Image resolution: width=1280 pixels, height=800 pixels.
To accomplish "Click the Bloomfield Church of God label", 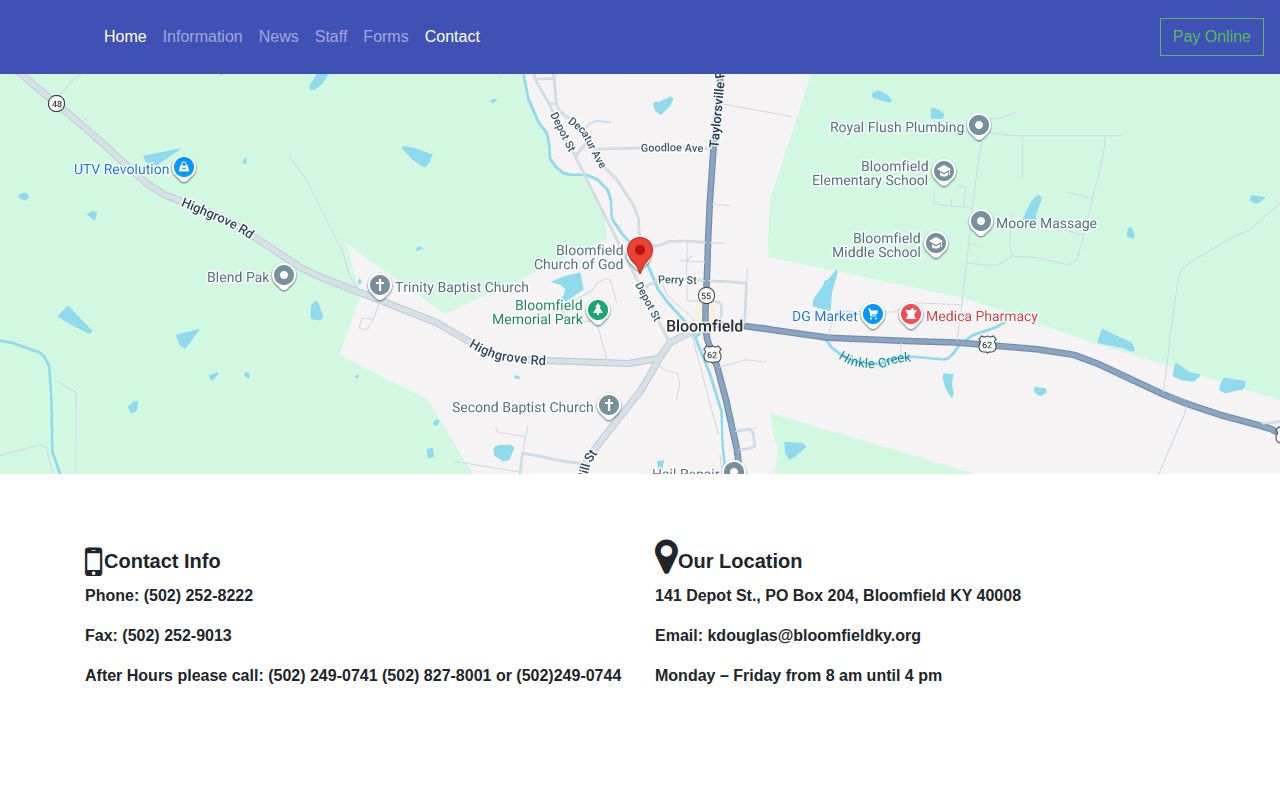I will [x=579, y=257].
